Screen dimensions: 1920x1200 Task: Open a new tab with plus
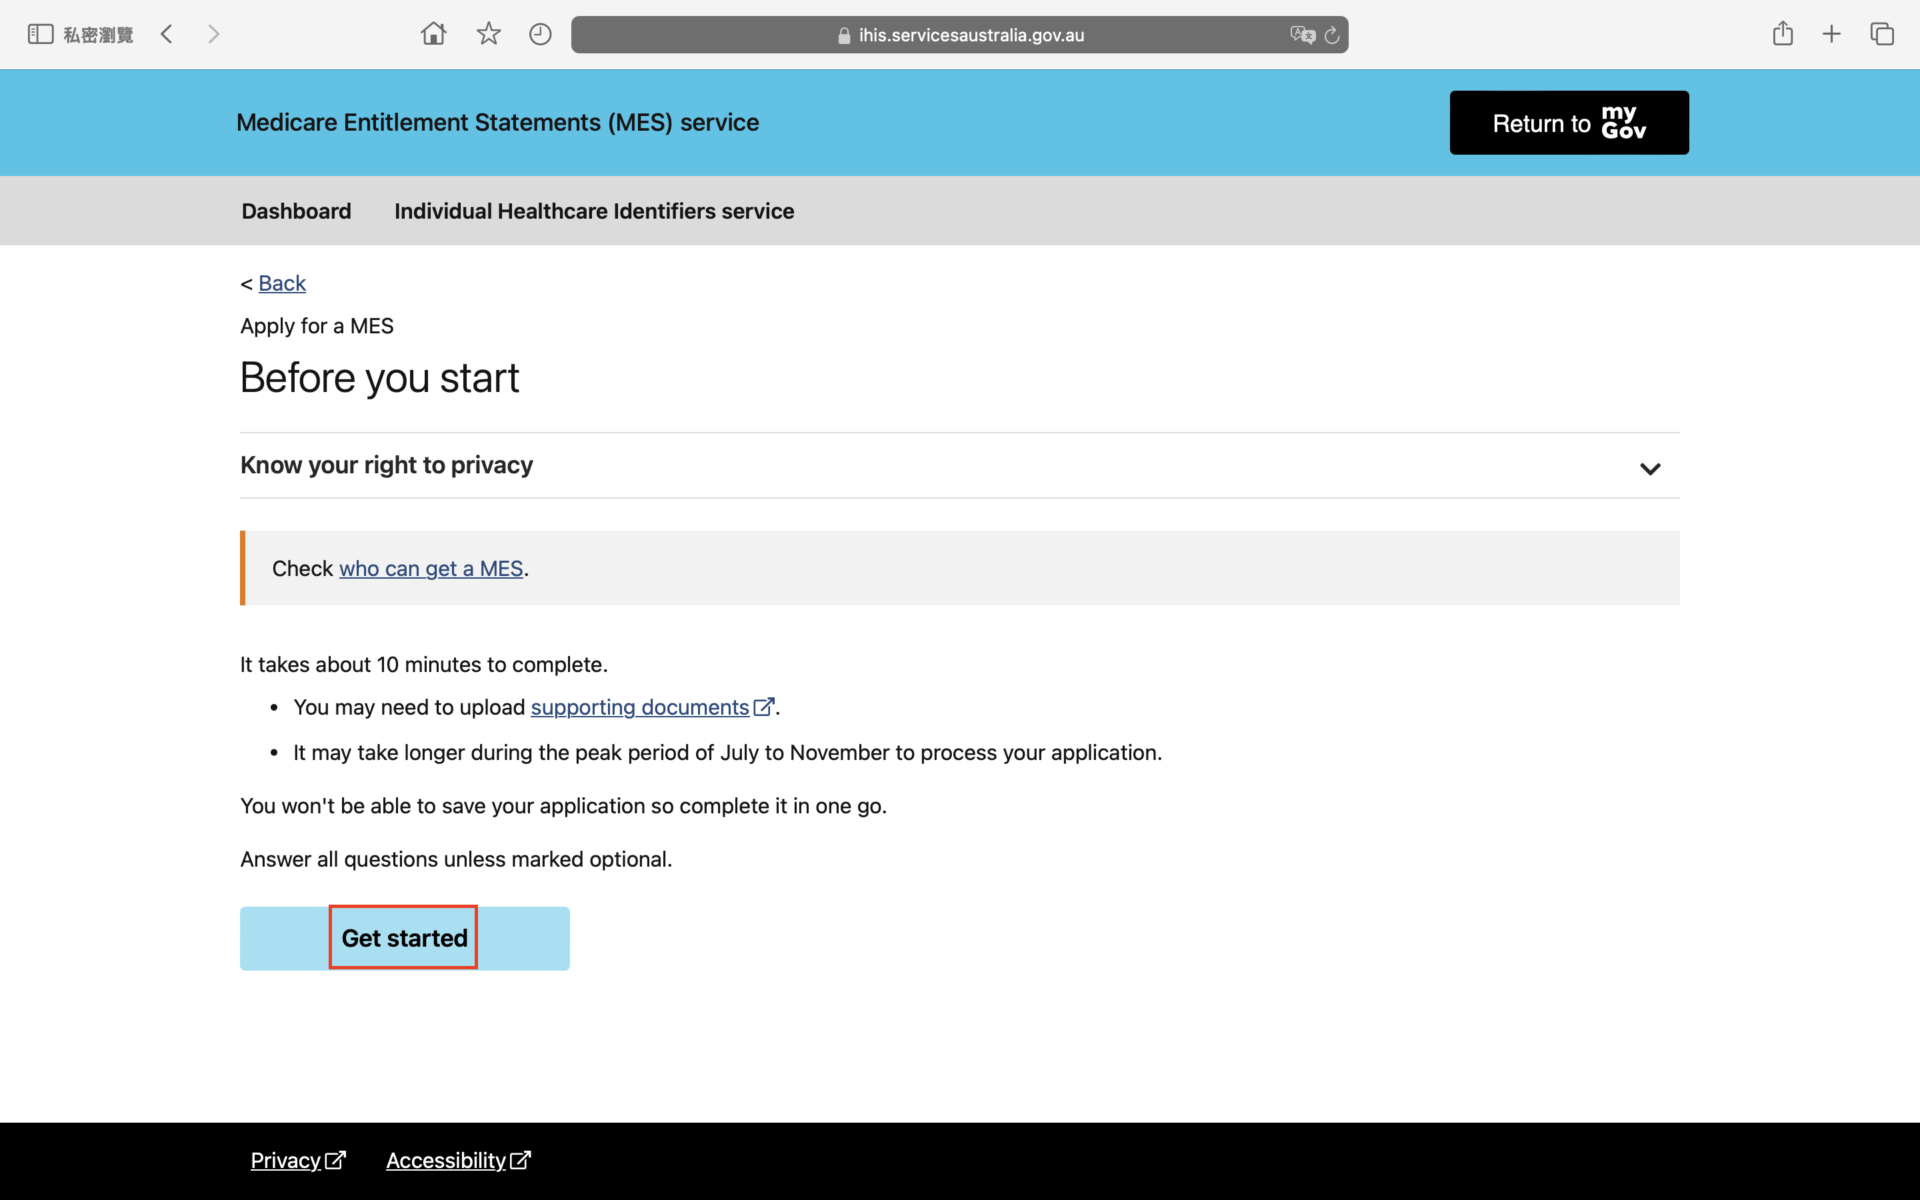1831,35
